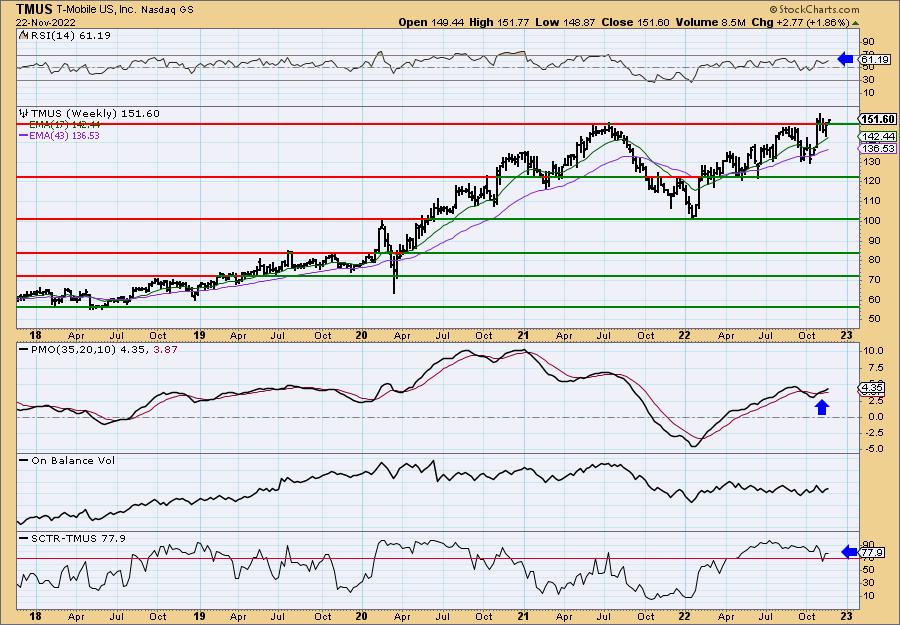The width and height of the screenshot is (900, 625).
Task: Click the On Balance Vol legend label
Action: 73,460
